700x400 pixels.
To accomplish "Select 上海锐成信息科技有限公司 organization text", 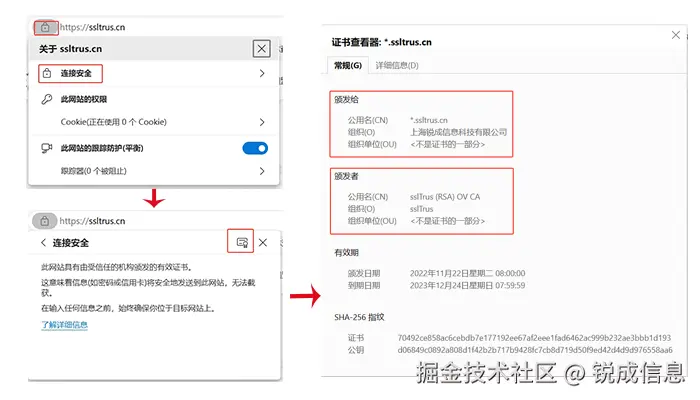I will coord(458,132).
